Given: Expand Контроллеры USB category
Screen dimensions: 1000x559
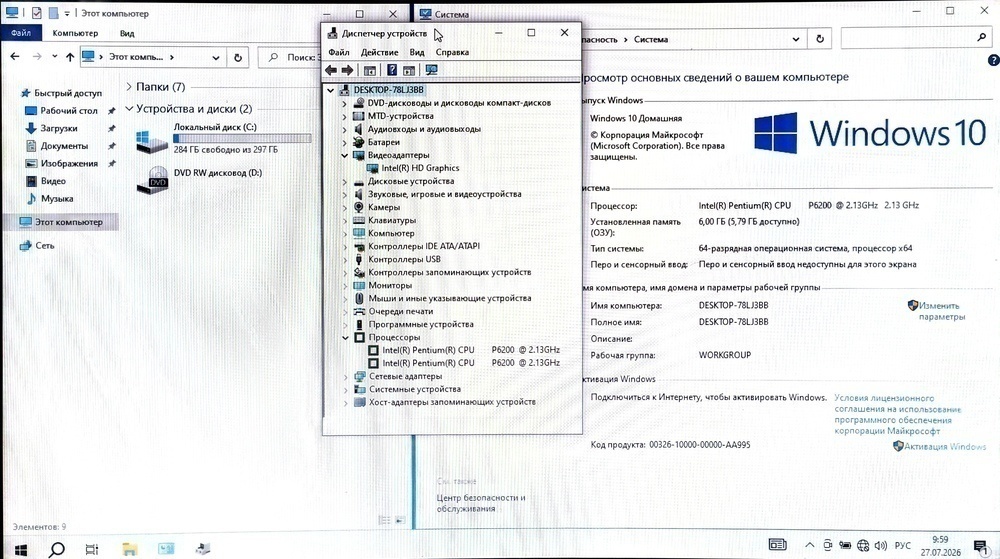Looking at the screenshot, I should pos(345,259).
